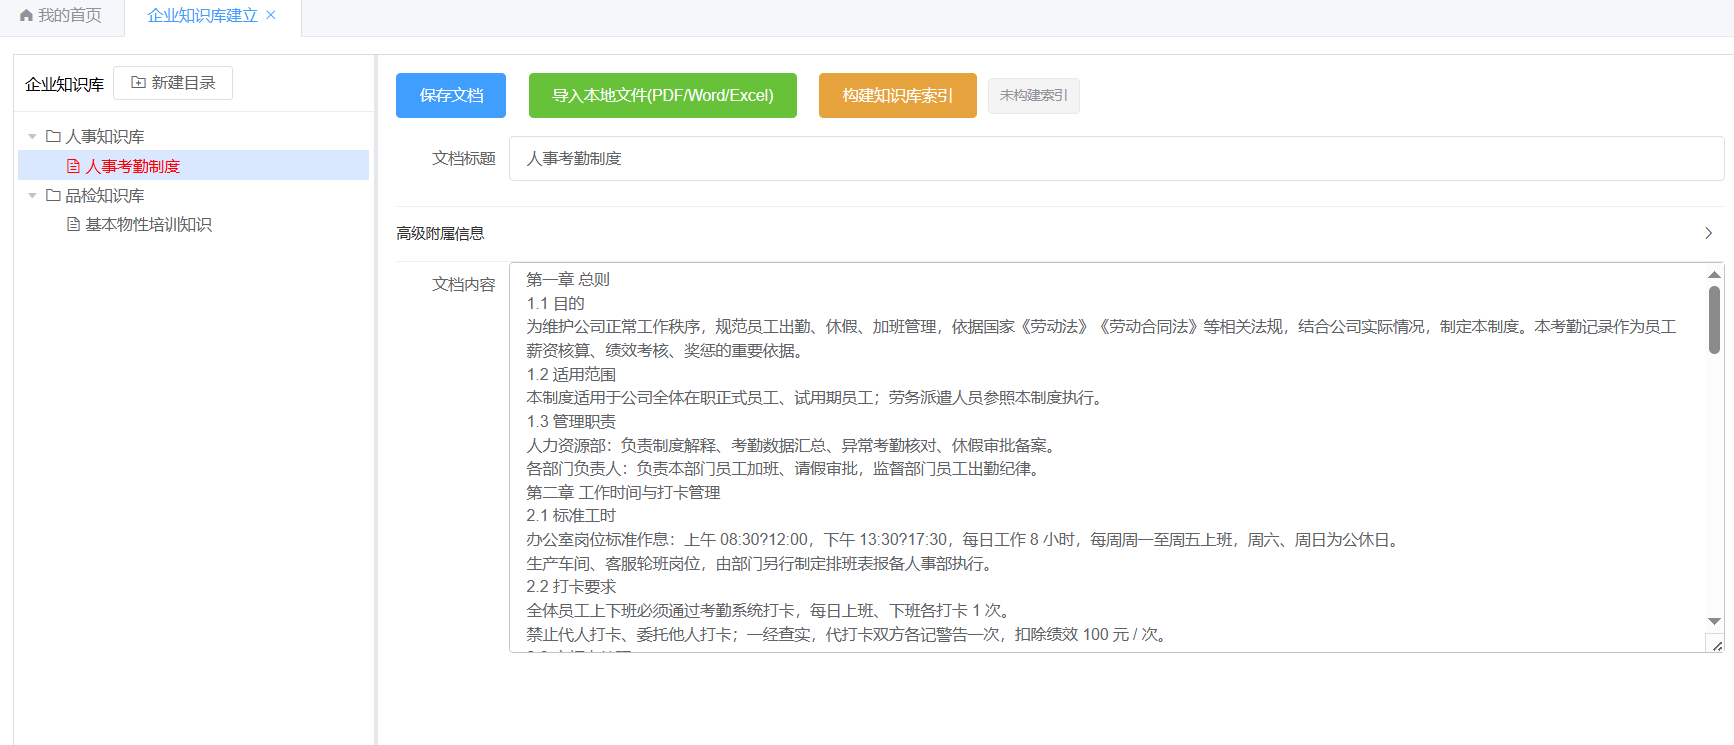Click the 2.1 标准工时 line

point(571,516)
